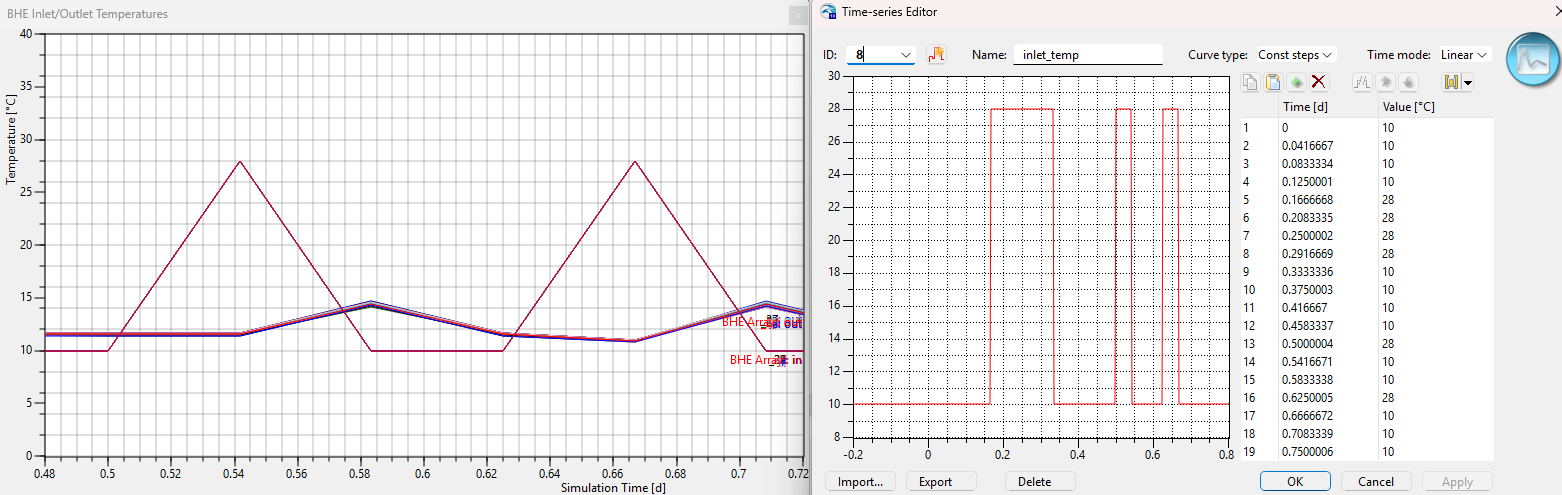This screenshot has width=1562, height=495.
Task: Click the Cancel button
Action: 1376,481
